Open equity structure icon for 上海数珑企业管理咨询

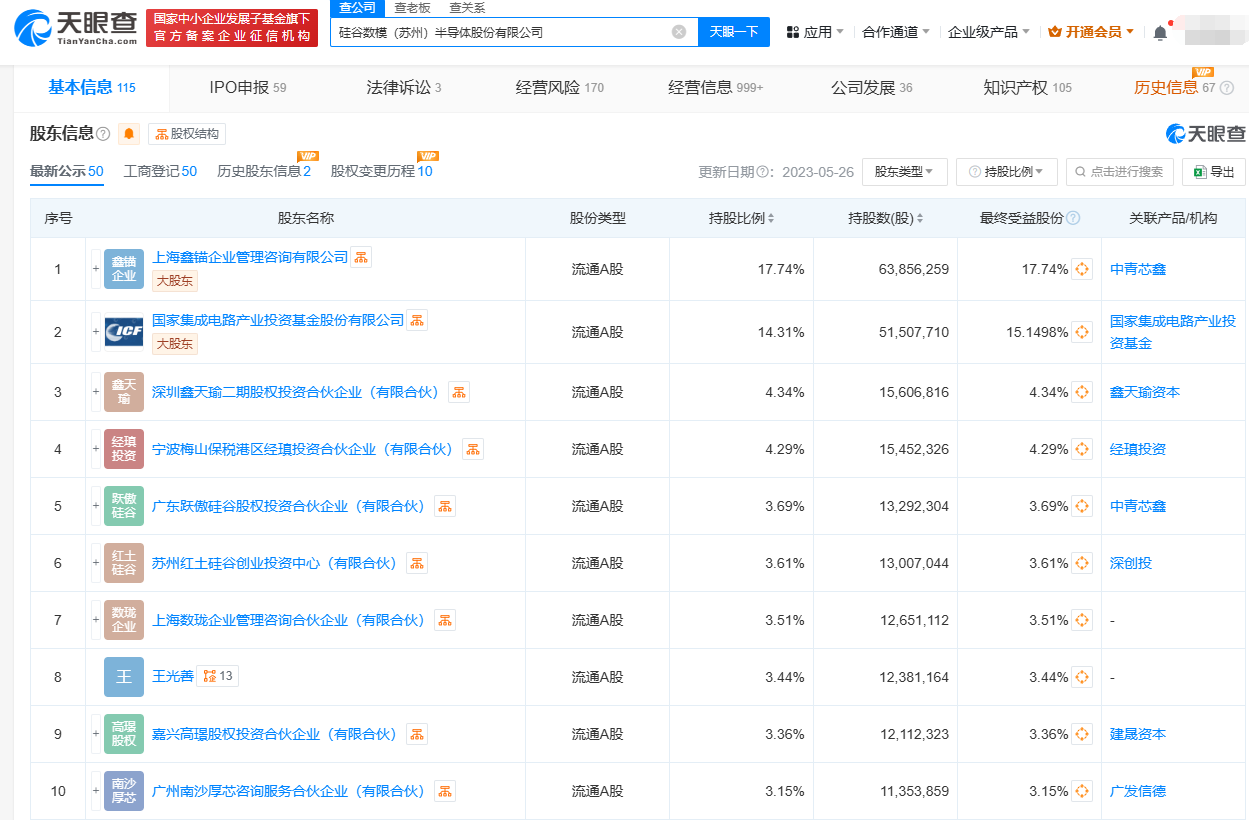(x=444, y=620)
